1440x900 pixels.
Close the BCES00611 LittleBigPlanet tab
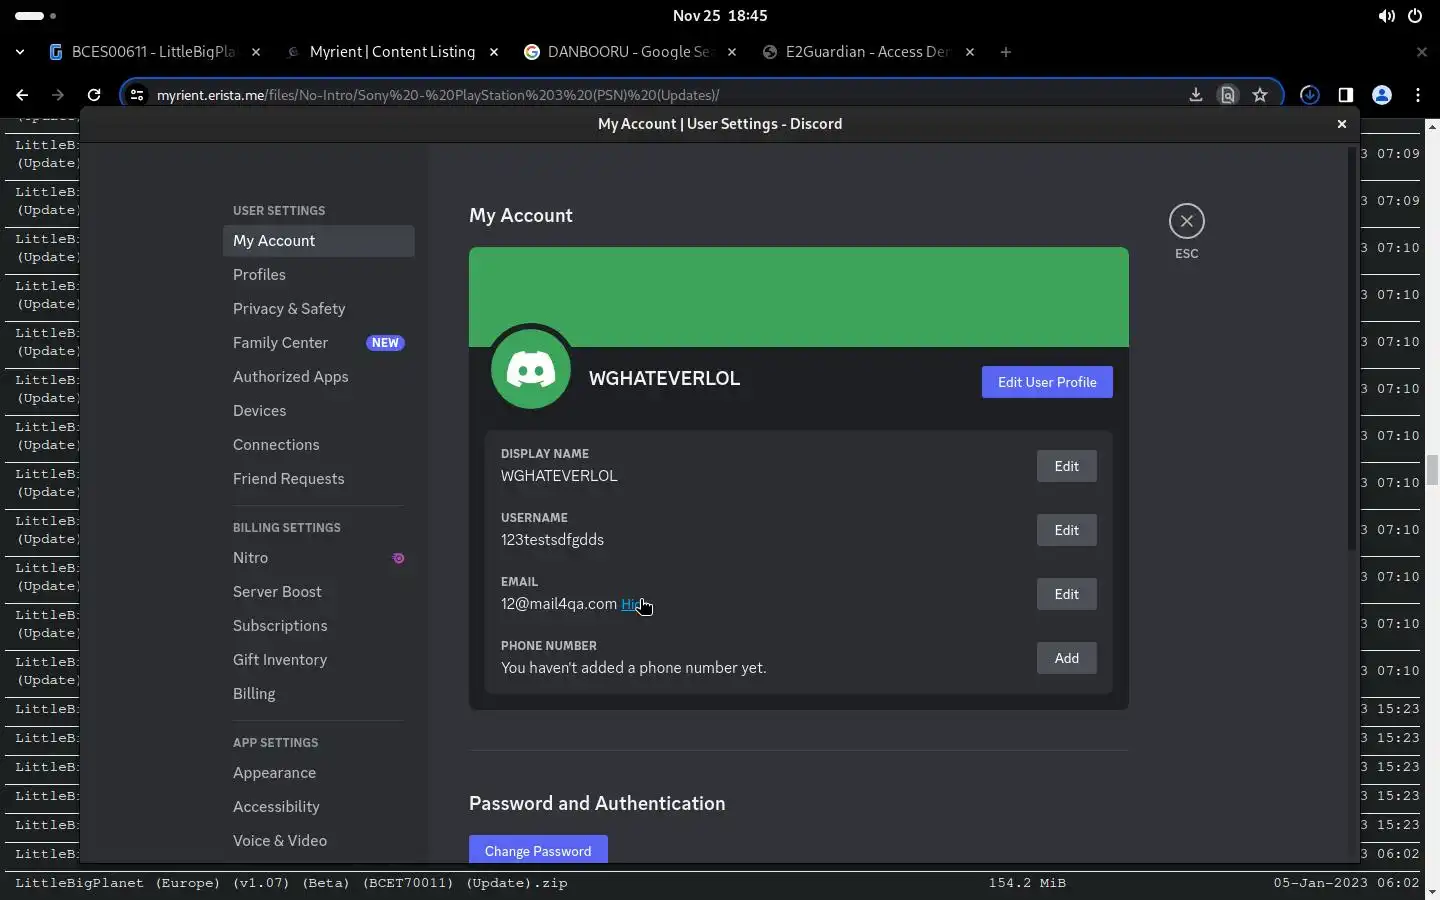click(256, 52)
